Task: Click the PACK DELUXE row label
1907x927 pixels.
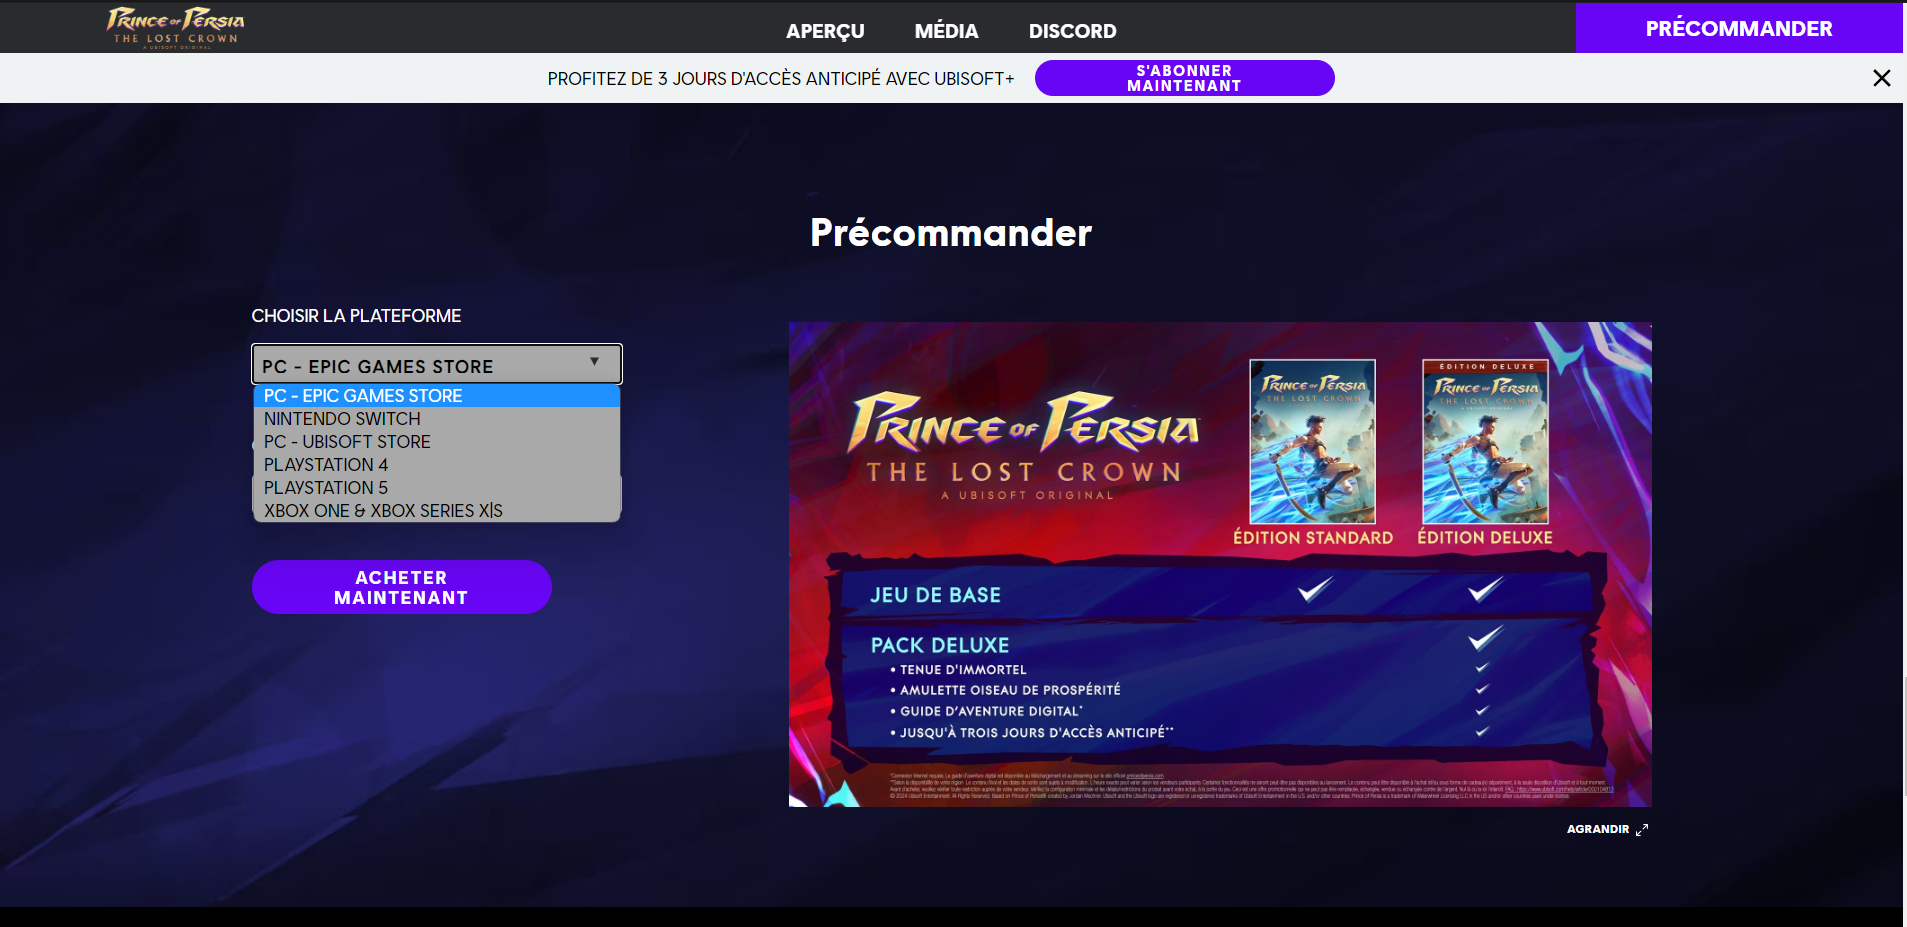Action: pyautogui.click(x=940, y=645)
